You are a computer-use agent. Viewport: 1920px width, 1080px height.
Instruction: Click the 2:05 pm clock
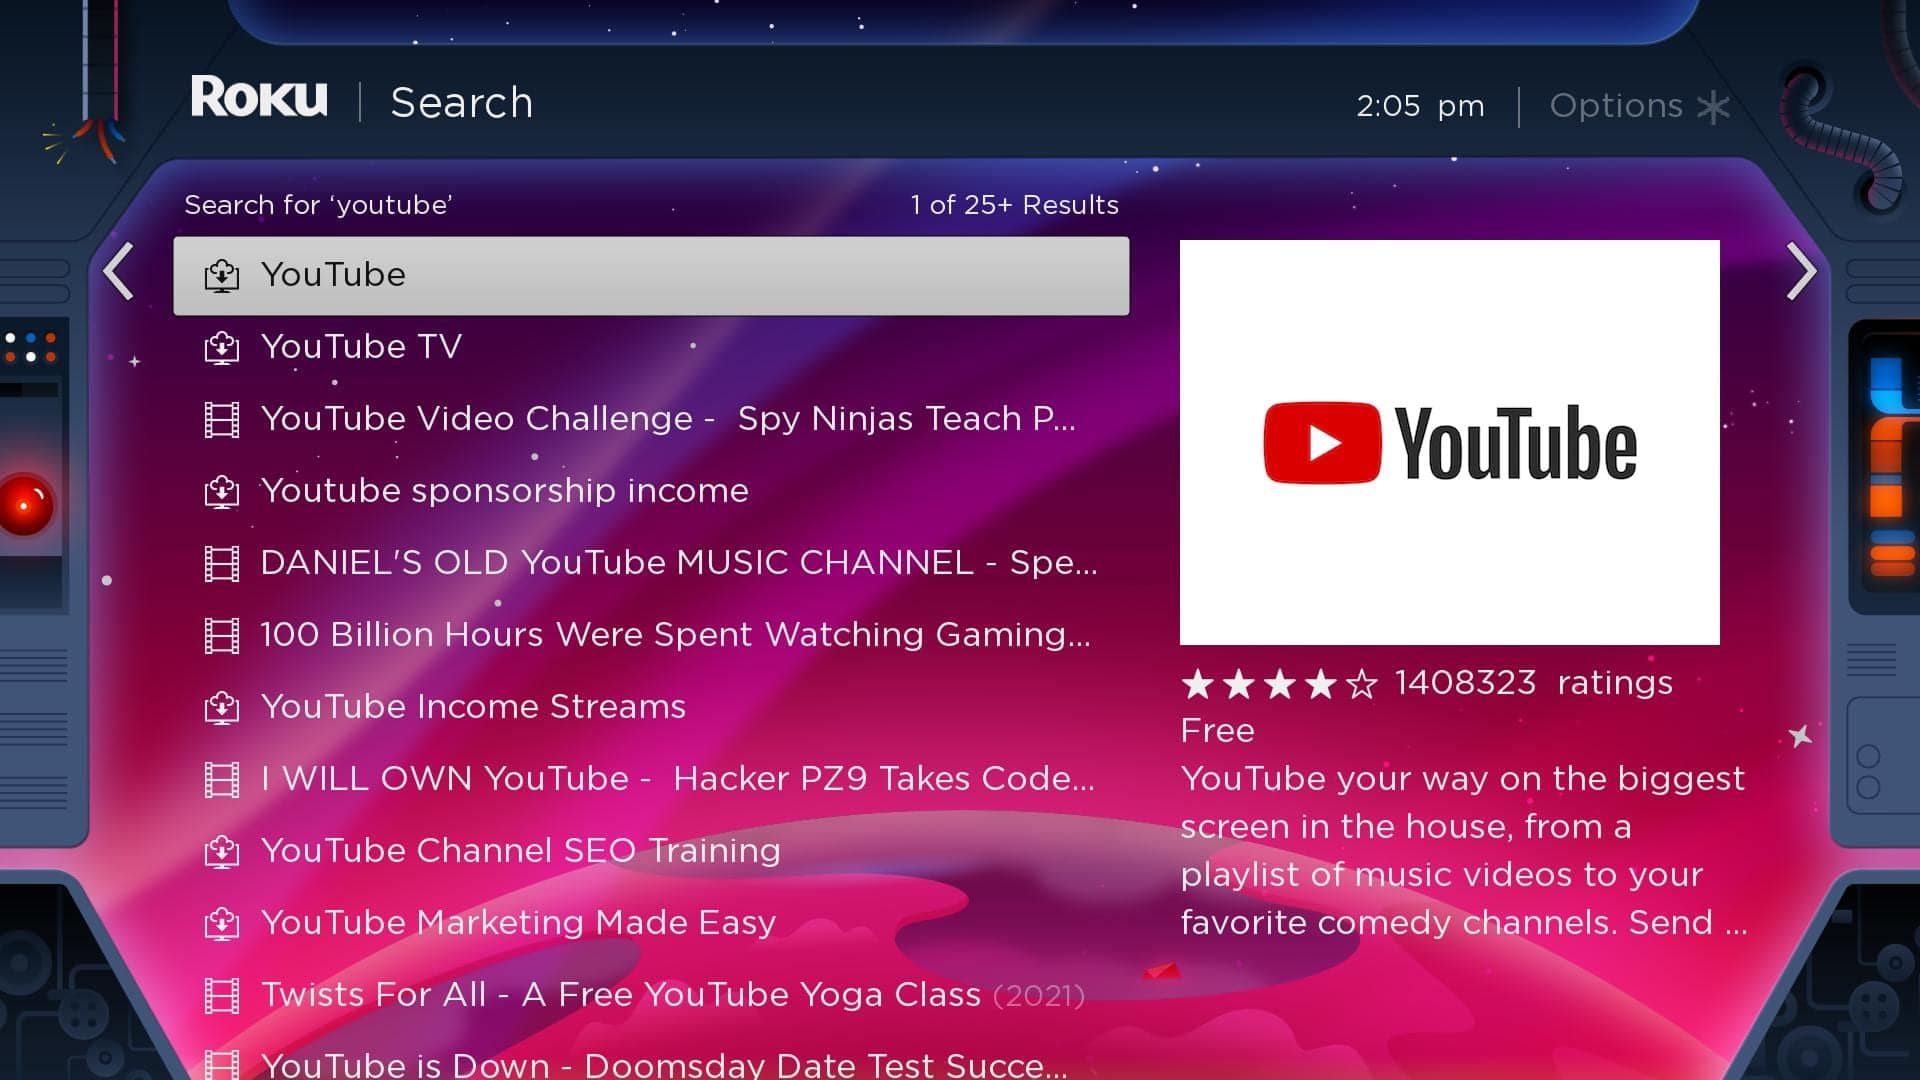click(1420, 106)
